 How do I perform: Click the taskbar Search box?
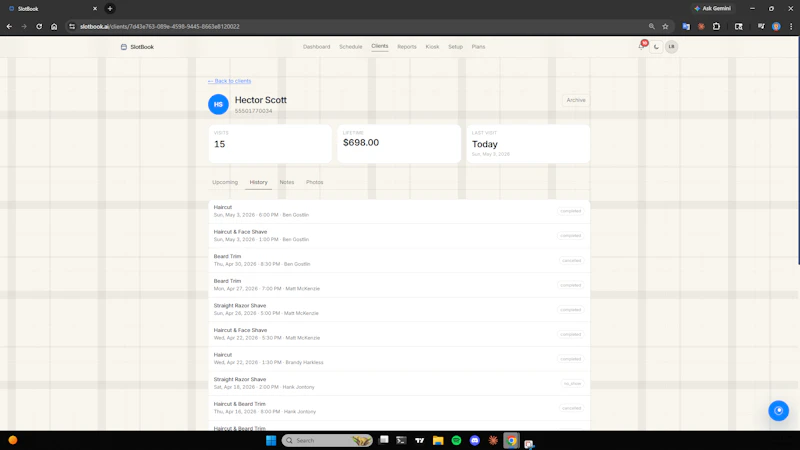pos(327,440)
